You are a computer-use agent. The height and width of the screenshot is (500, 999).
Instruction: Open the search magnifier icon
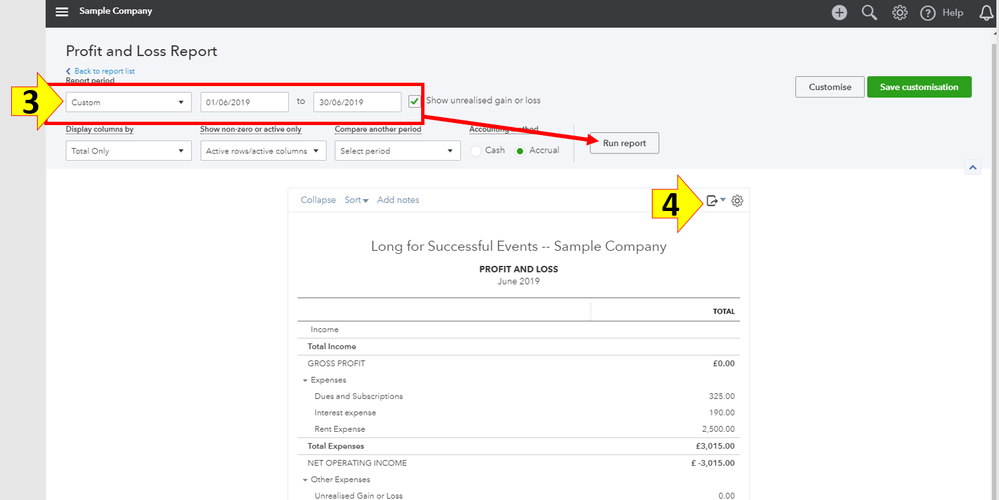click(x=869, y=12)
